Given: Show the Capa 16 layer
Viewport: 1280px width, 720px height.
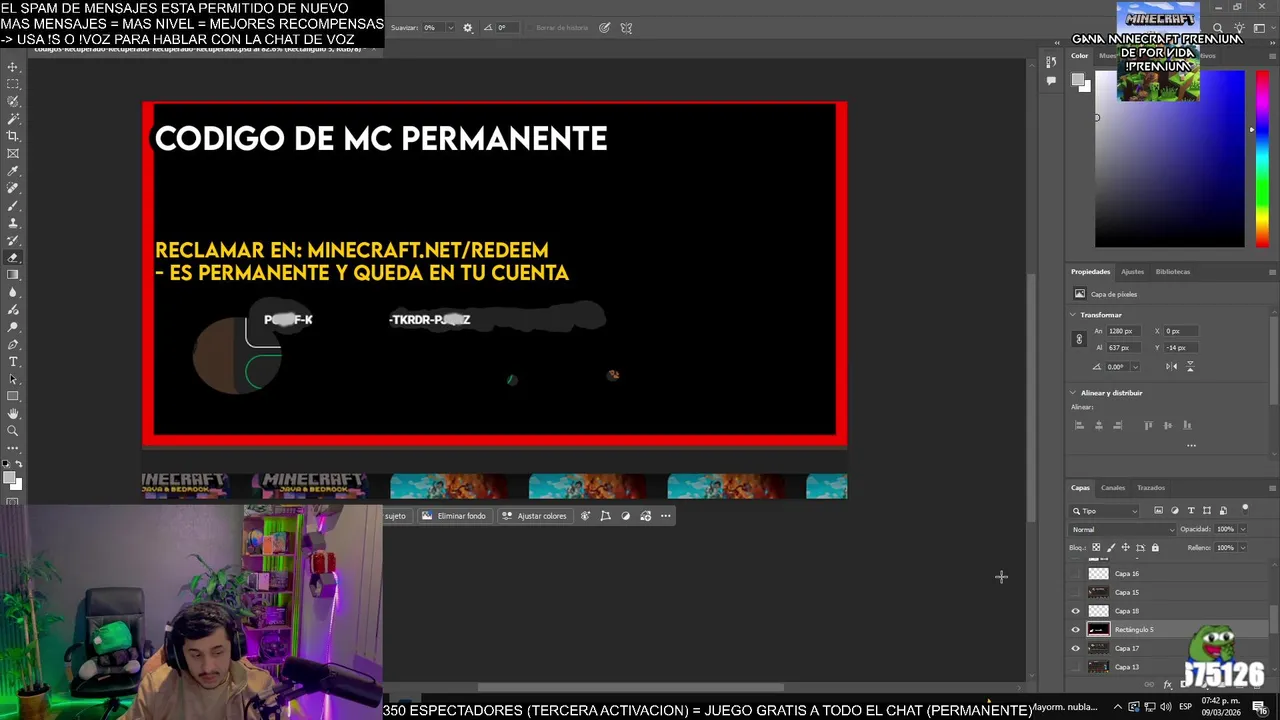Looking at the screenshot, I should coord(1076,574).
